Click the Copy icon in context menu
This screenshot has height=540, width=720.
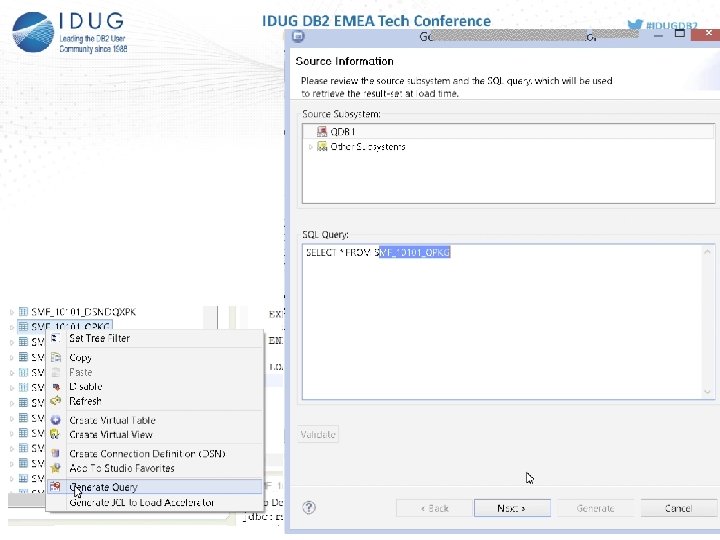tap(56, 357)
